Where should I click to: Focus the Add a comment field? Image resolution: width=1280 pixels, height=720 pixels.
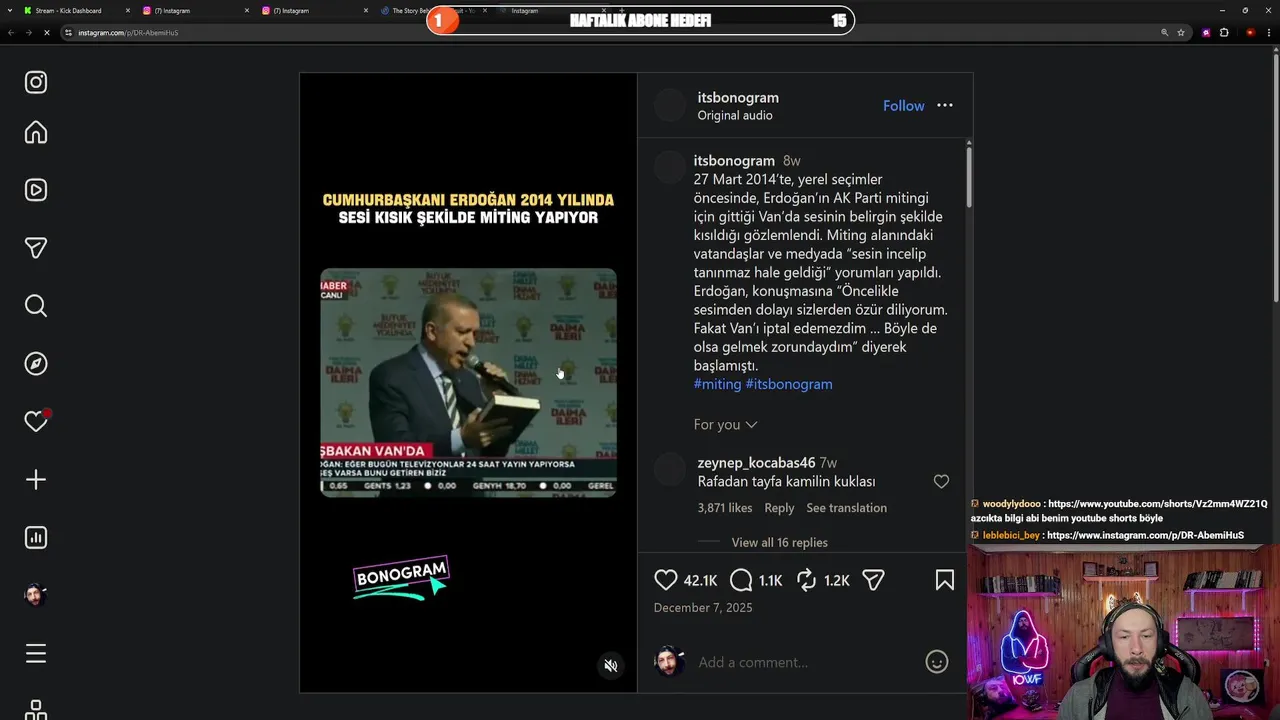805,662
